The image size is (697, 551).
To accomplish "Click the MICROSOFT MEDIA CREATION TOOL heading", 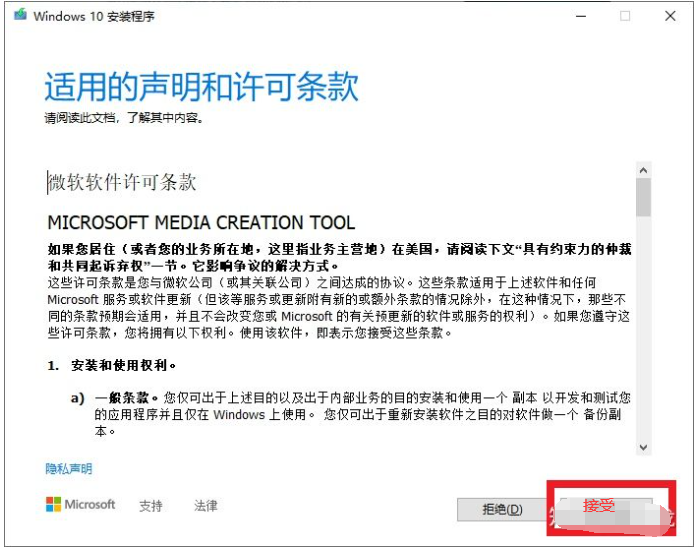I will 201,222.
